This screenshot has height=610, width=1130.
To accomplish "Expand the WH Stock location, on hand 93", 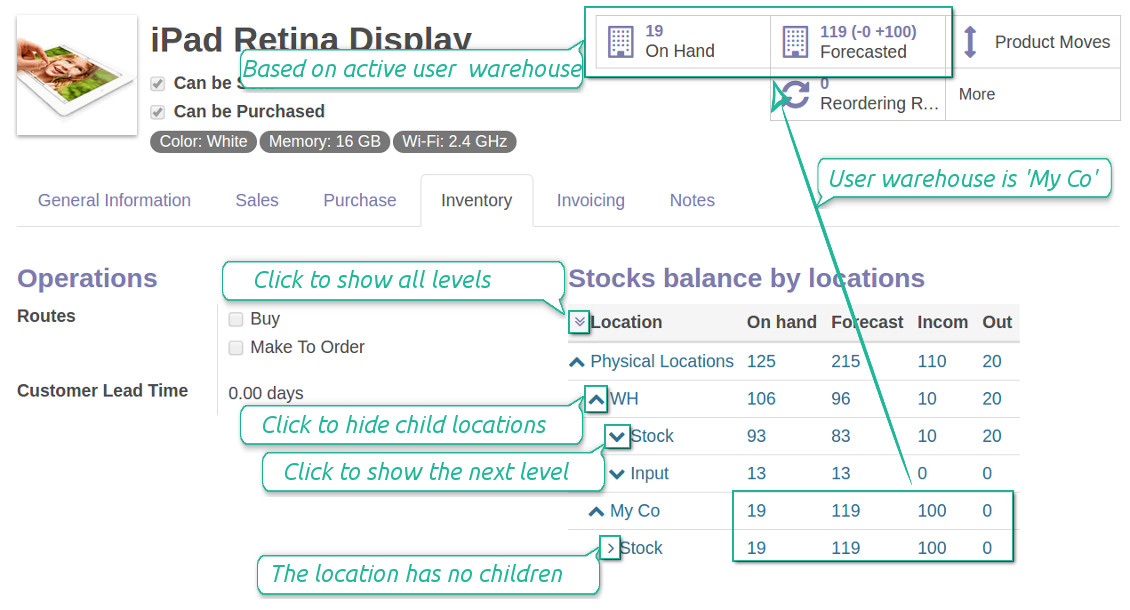I will click(617, 436).
